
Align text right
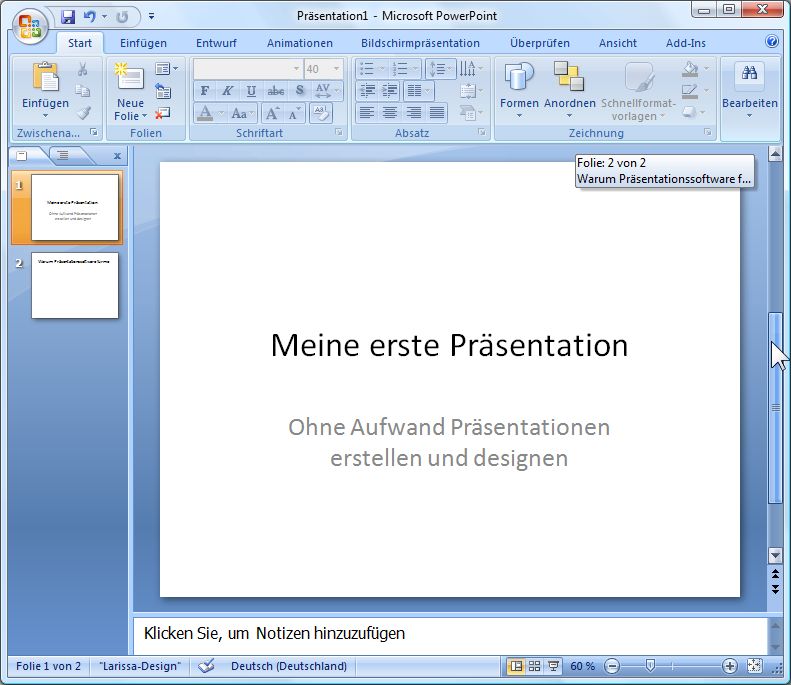point(414,112)
